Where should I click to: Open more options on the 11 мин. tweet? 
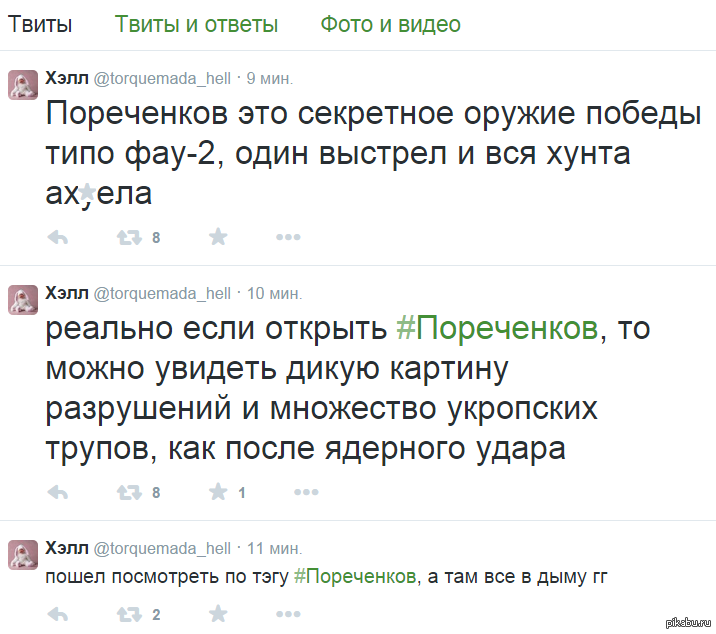(x=288, y=613)
